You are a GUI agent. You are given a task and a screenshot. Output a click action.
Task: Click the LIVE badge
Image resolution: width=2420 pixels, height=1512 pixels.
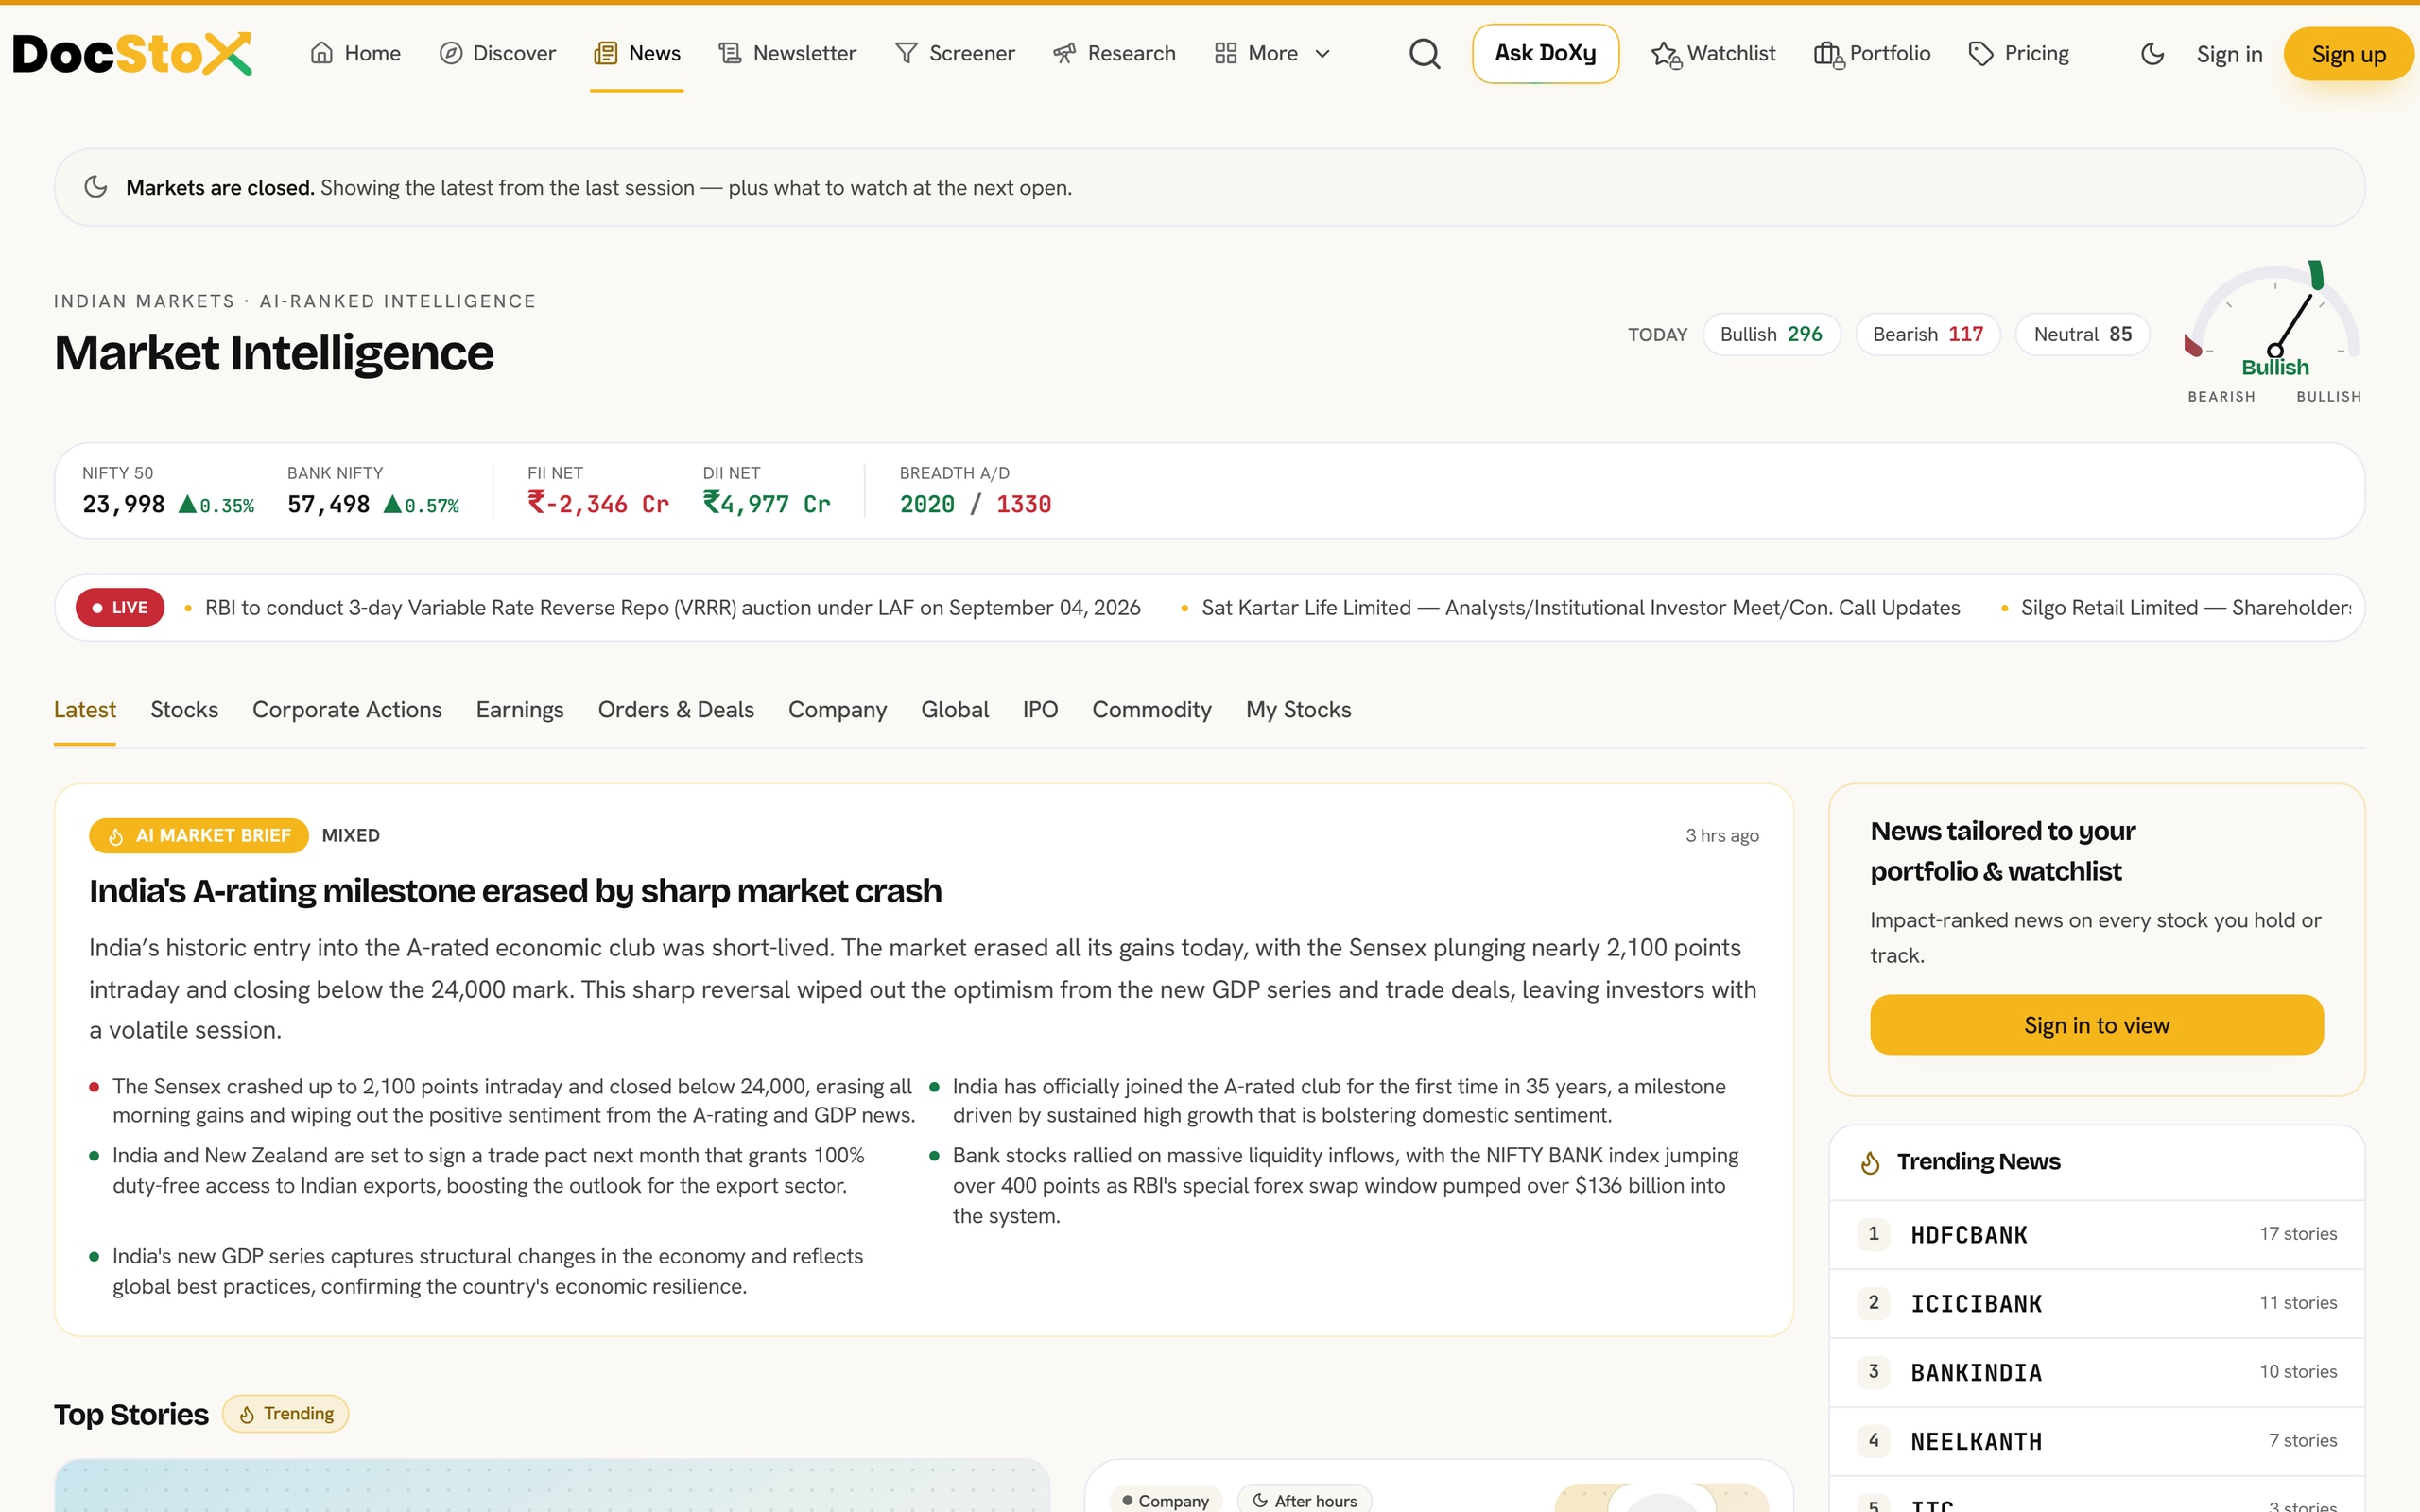click(120, 608)
